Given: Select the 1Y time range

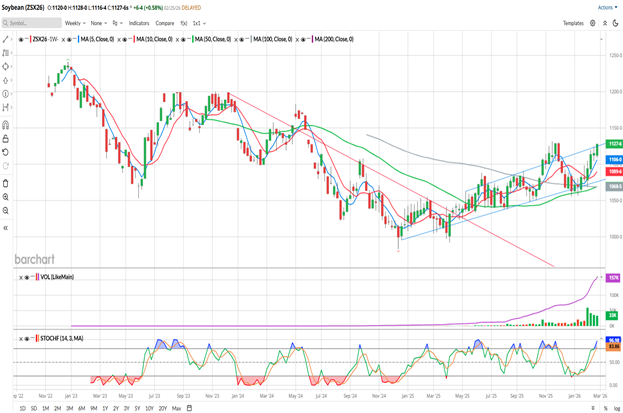Looking at the screenshot, I should coord(105,408).
